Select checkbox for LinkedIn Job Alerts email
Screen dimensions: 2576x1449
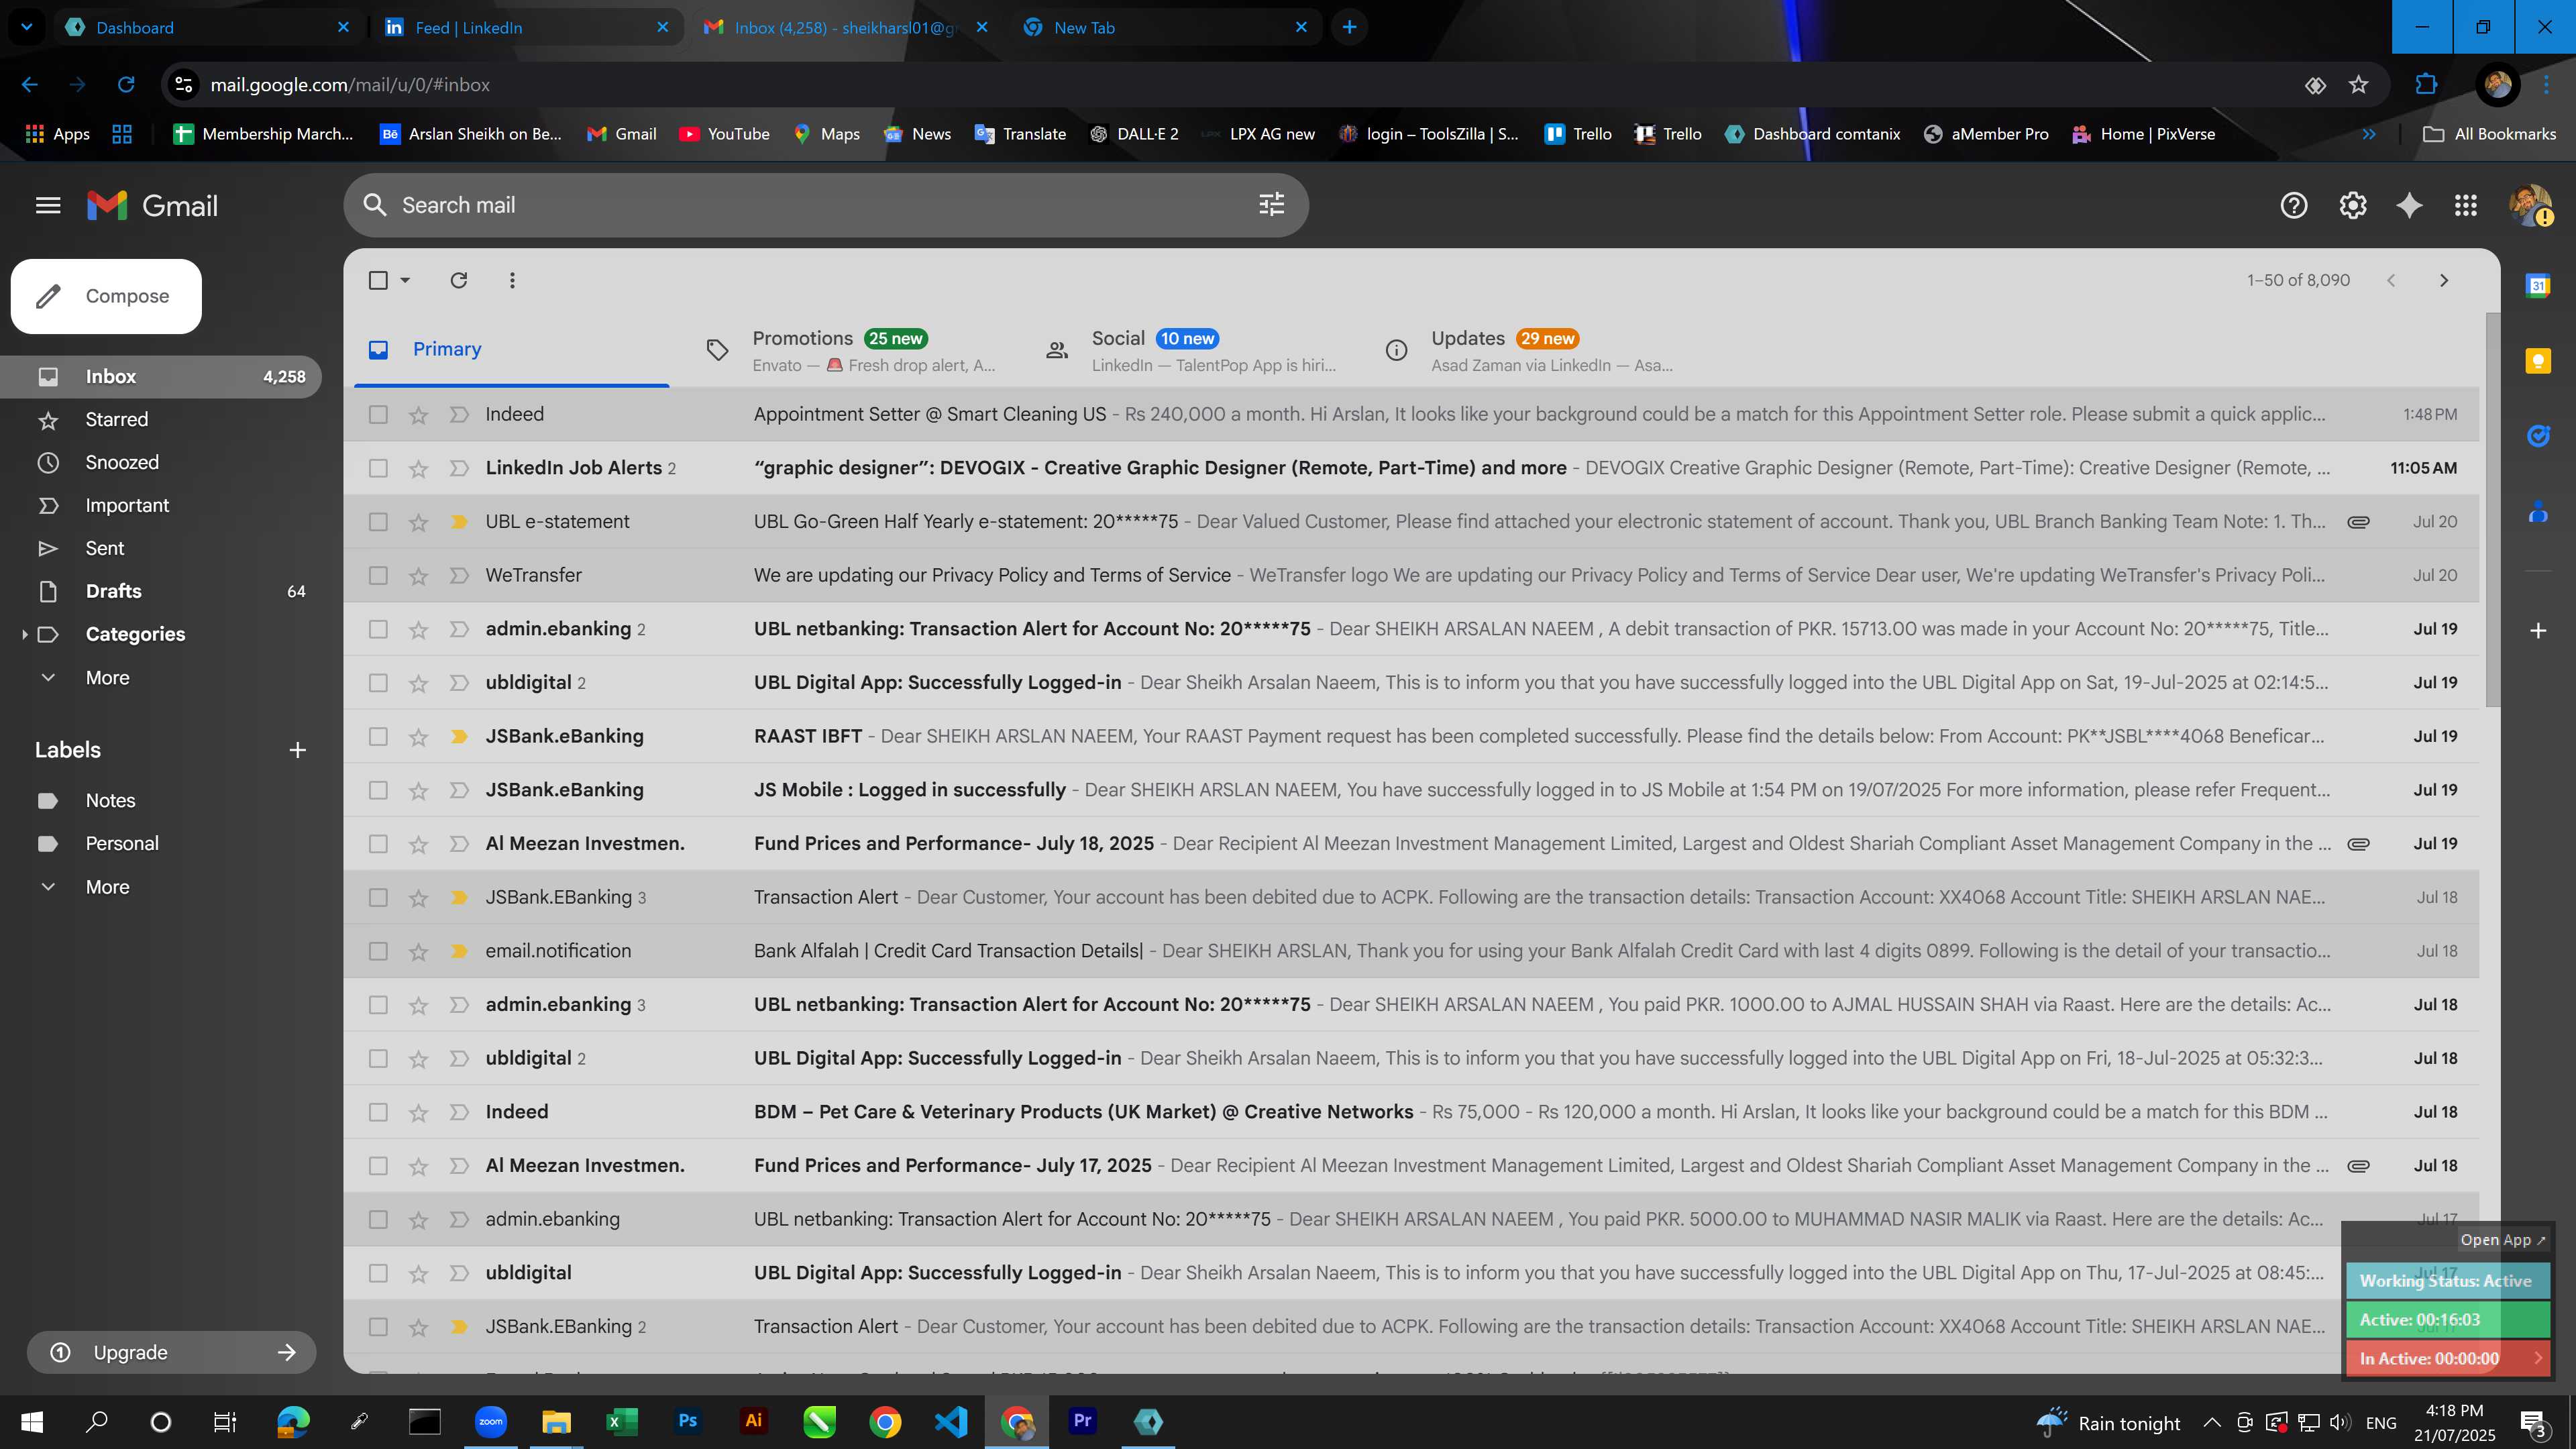(378, 468)
